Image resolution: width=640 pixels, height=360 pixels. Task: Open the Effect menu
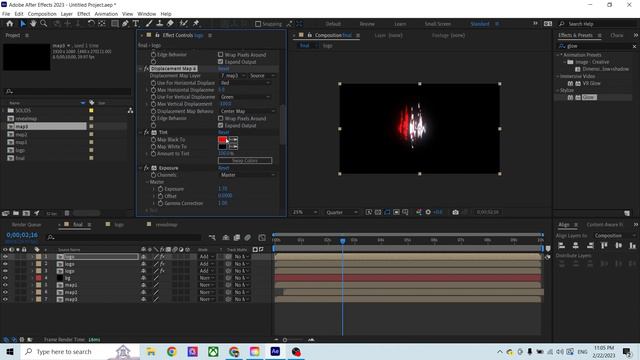click(84, 14)
